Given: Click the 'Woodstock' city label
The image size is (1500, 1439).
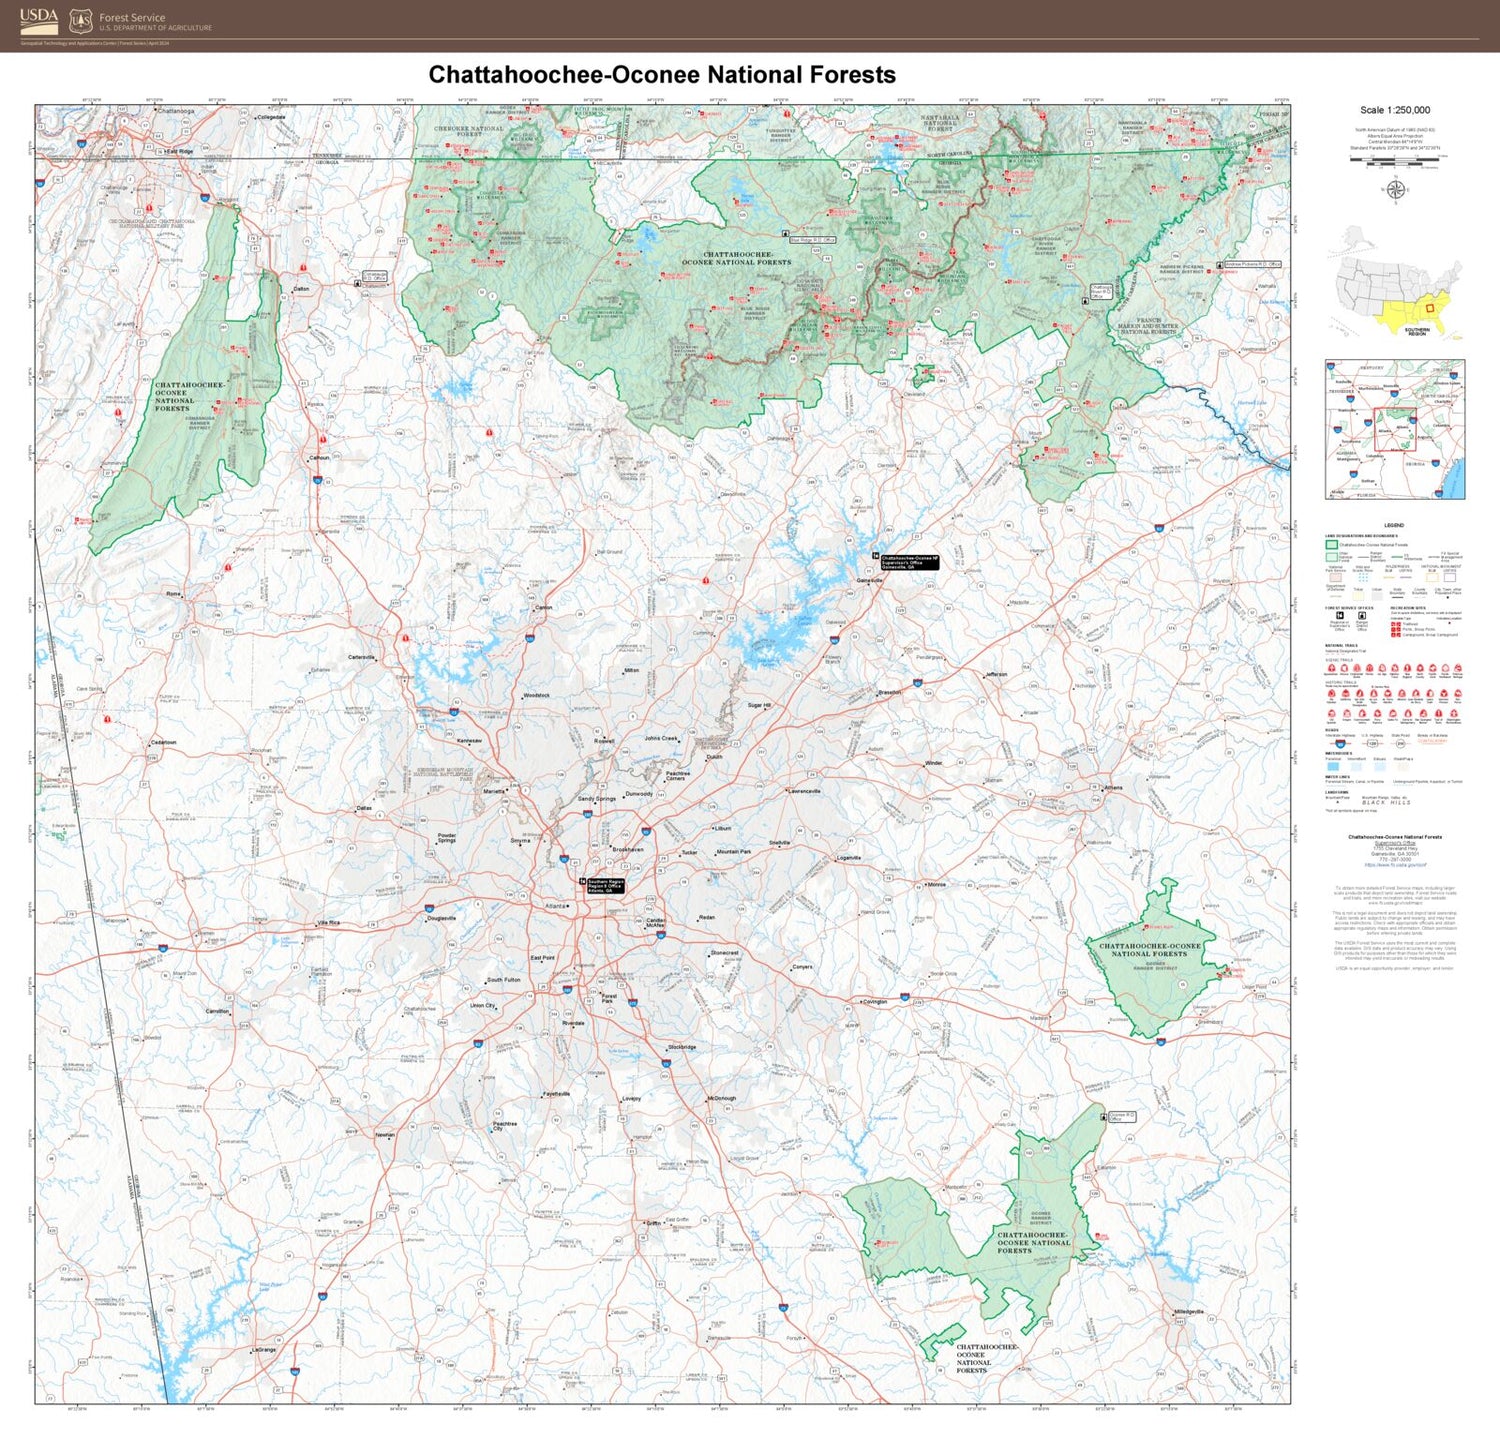Looking at the screenshot, I should 536,695.
